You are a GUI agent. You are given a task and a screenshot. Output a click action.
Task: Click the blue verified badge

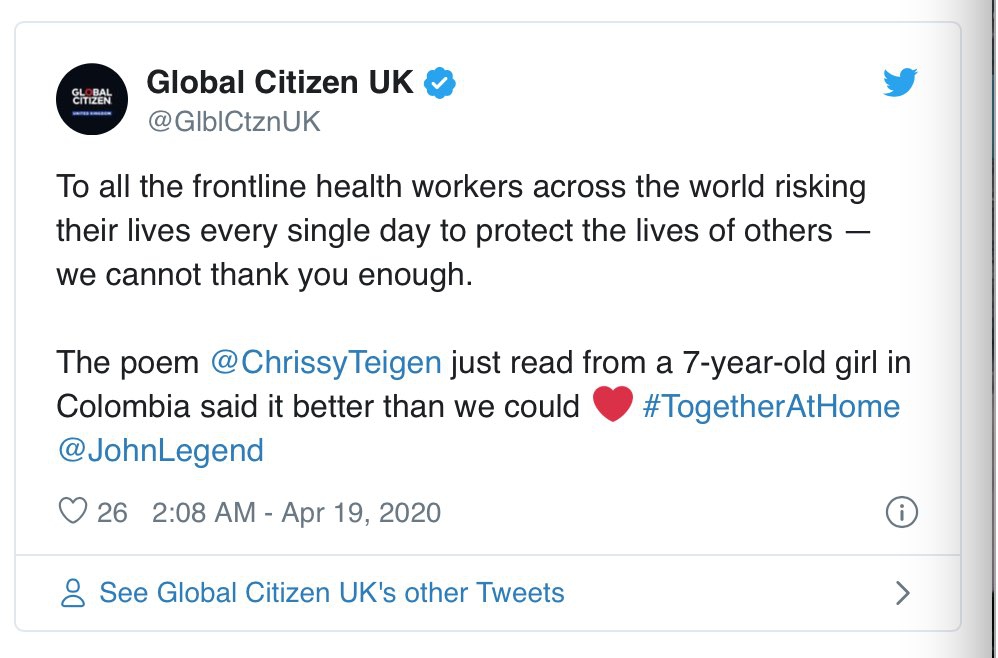click(x=441, y=83)
